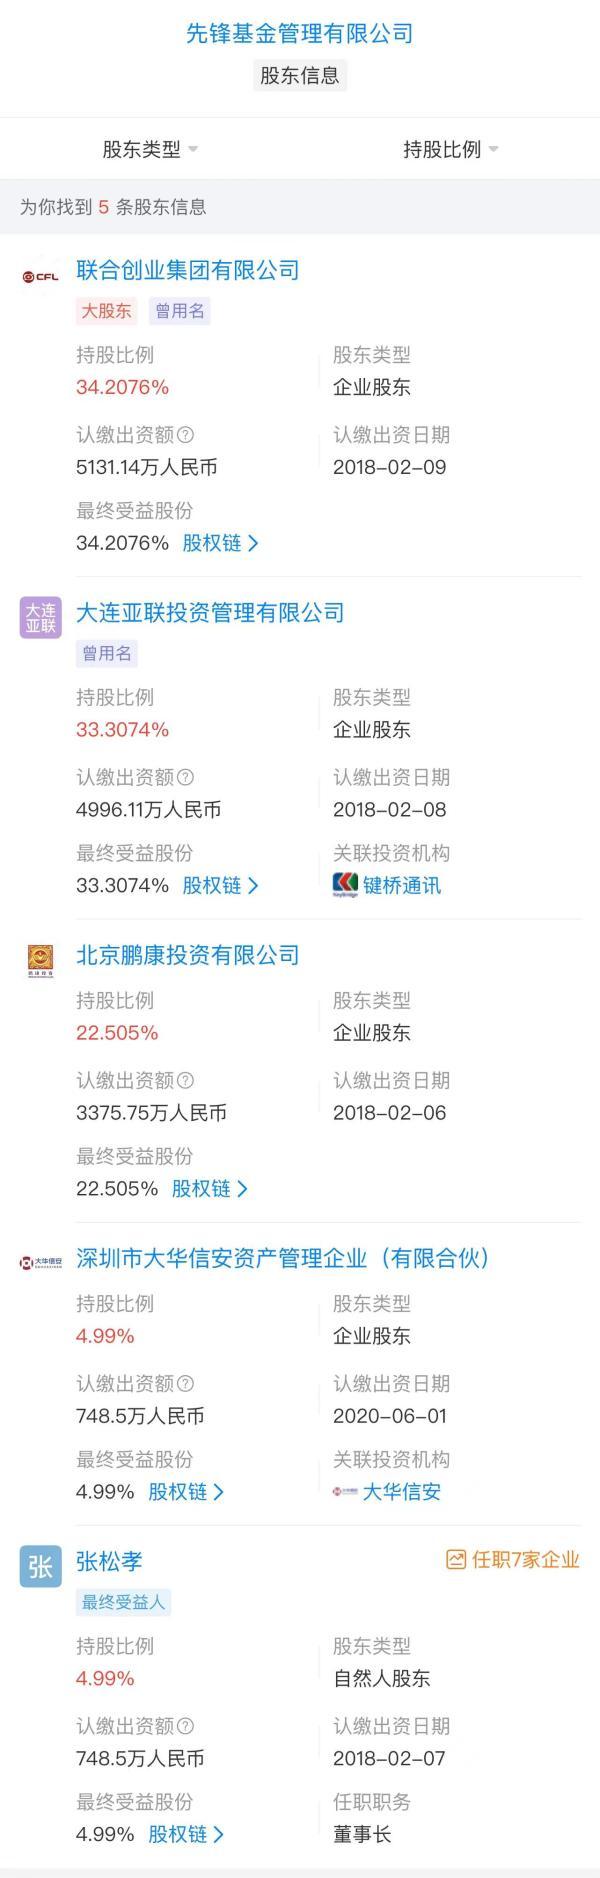Screen dimensions: 600x1878
Task: Tap the 大华信安 shareholder logo icon
Action: 41,1263
